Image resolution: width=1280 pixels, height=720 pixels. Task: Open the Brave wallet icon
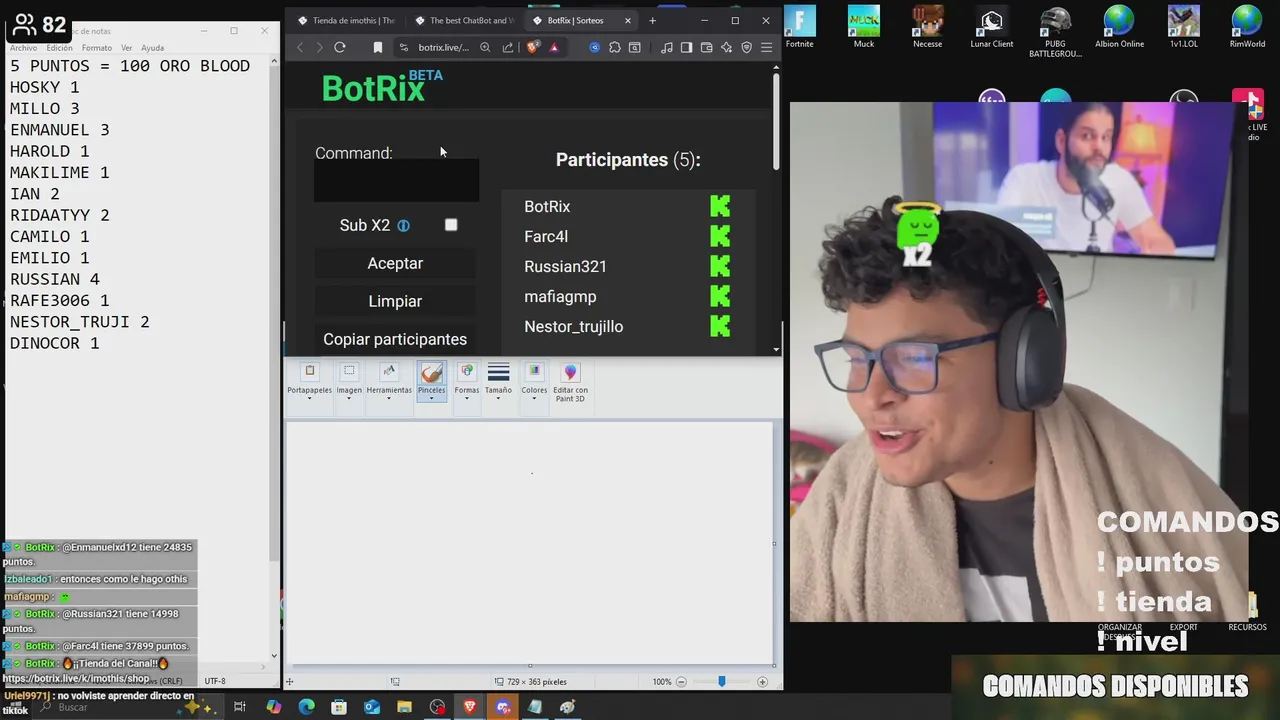706,47
